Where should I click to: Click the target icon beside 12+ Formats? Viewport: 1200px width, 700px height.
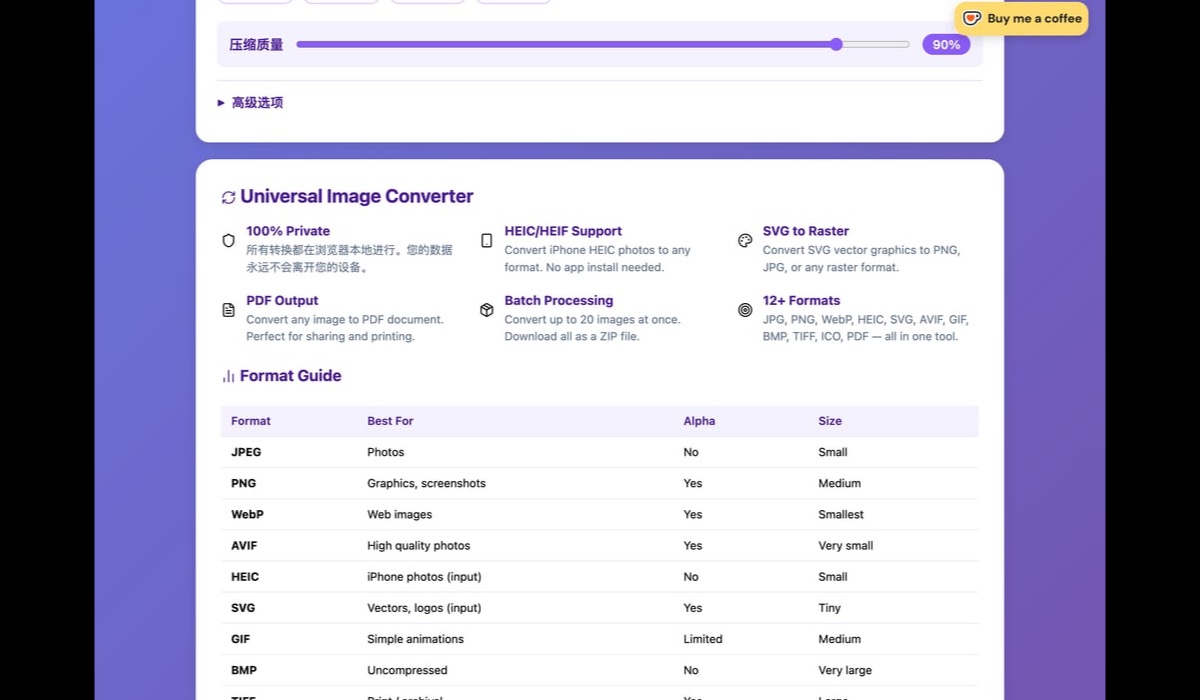744,310
